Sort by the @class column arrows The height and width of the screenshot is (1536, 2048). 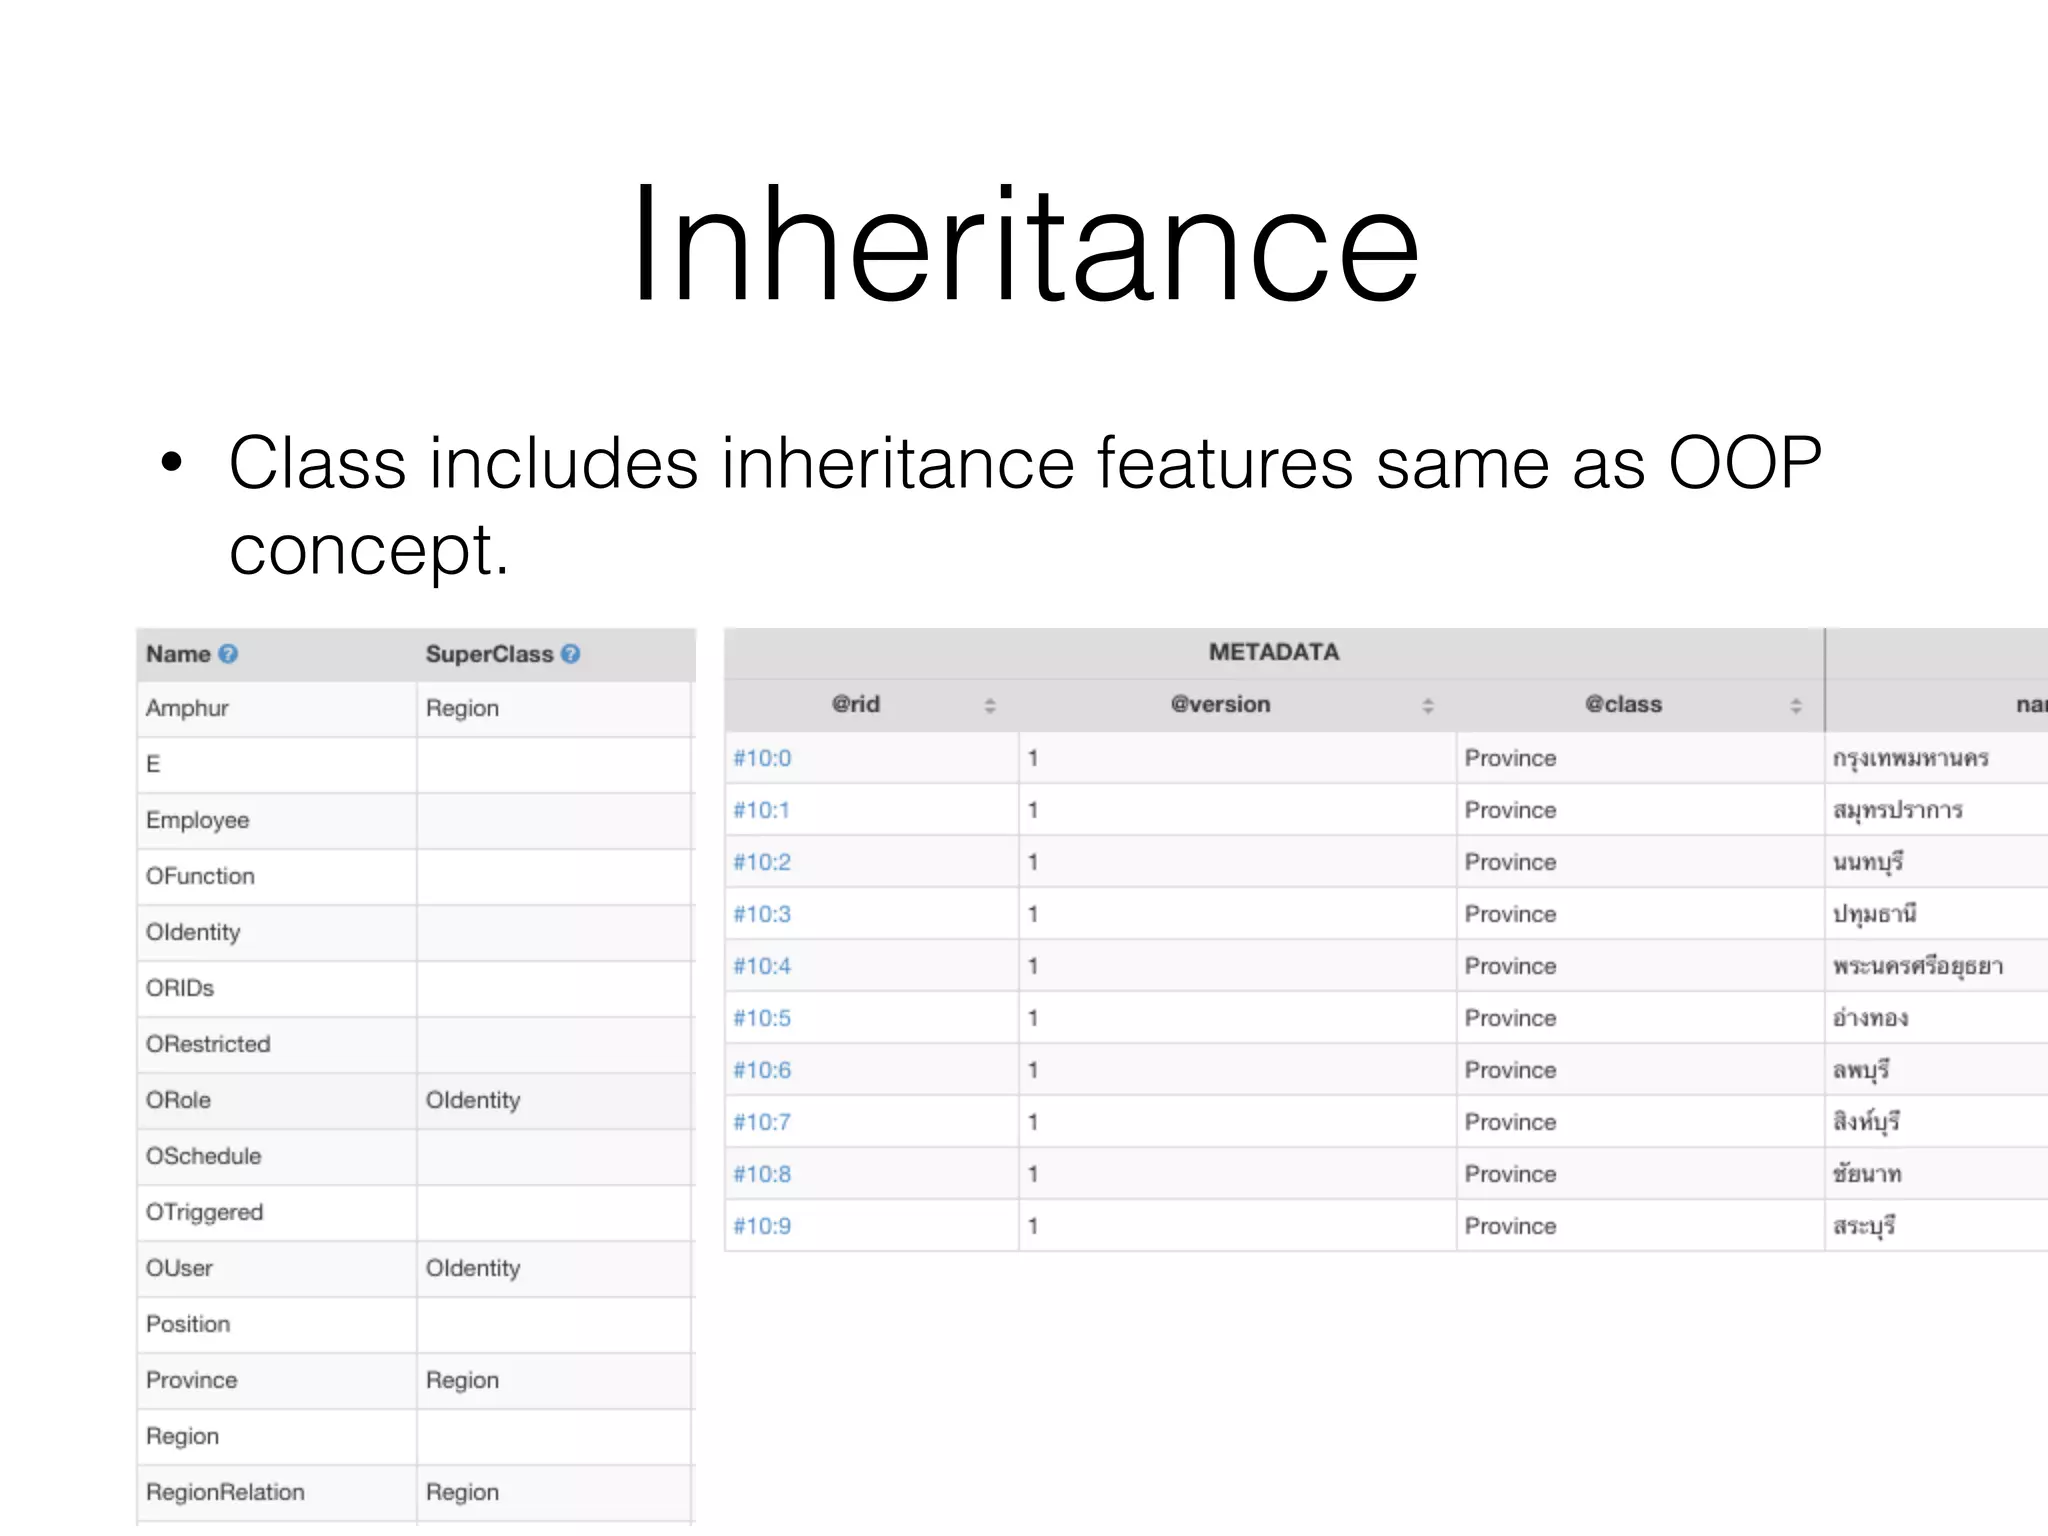click(1796, 706)
